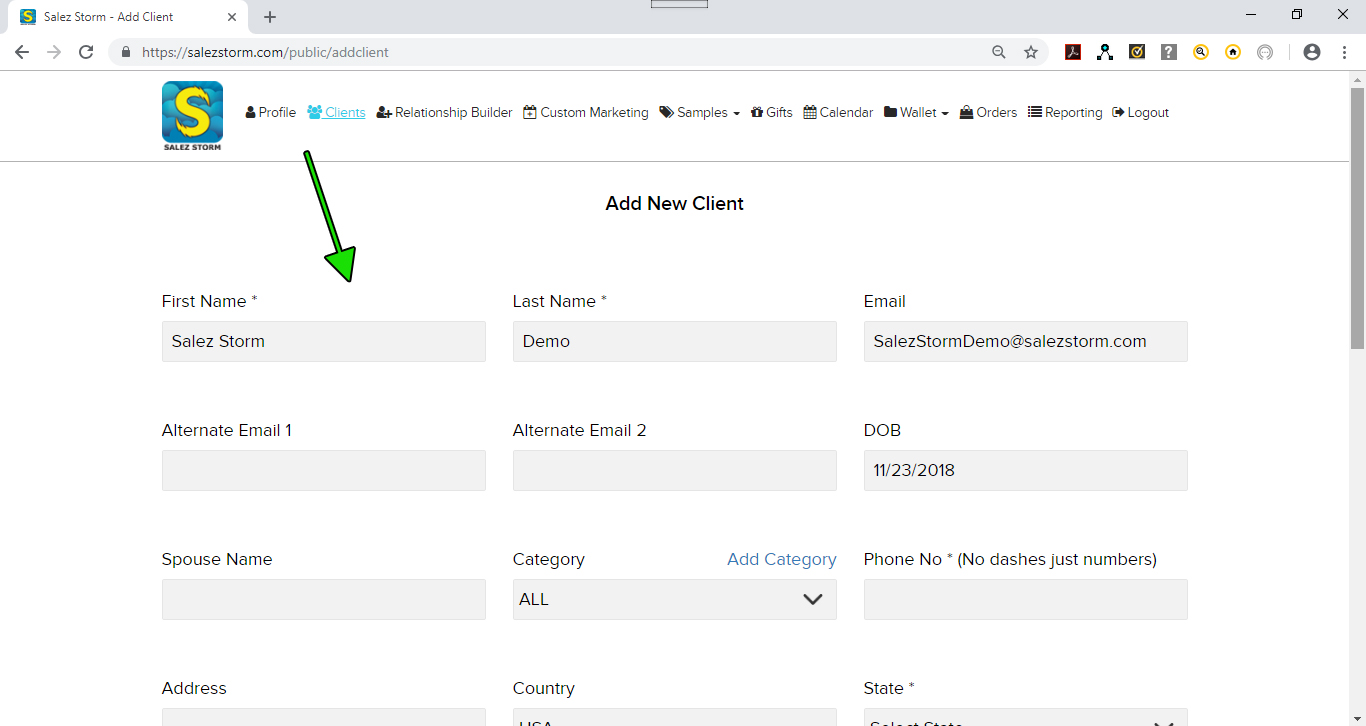The image size is (1366, 726).
Task: Go back using the browser back arrow
Action: (22, 52)
